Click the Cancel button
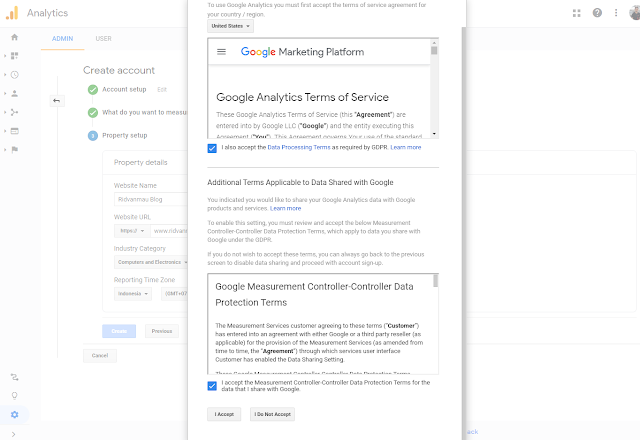 [100, 356]
